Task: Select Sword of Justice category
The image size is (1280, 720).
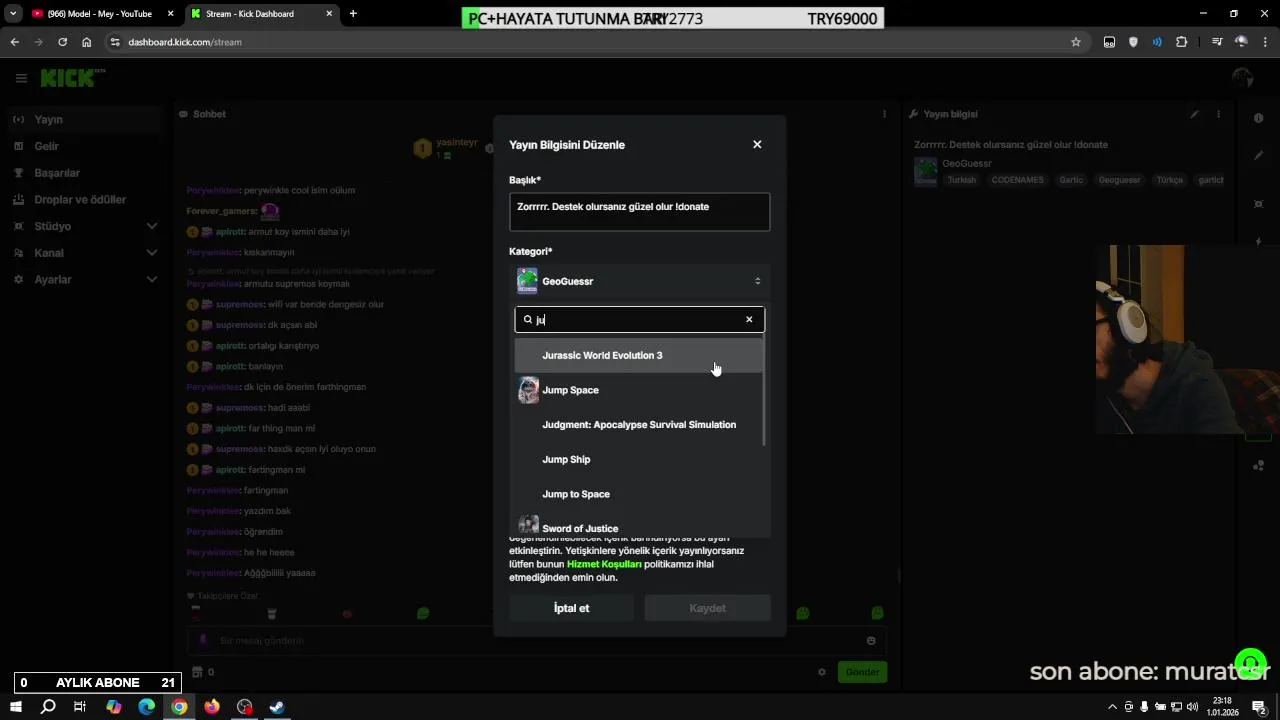Action: (x=639, y=526)
